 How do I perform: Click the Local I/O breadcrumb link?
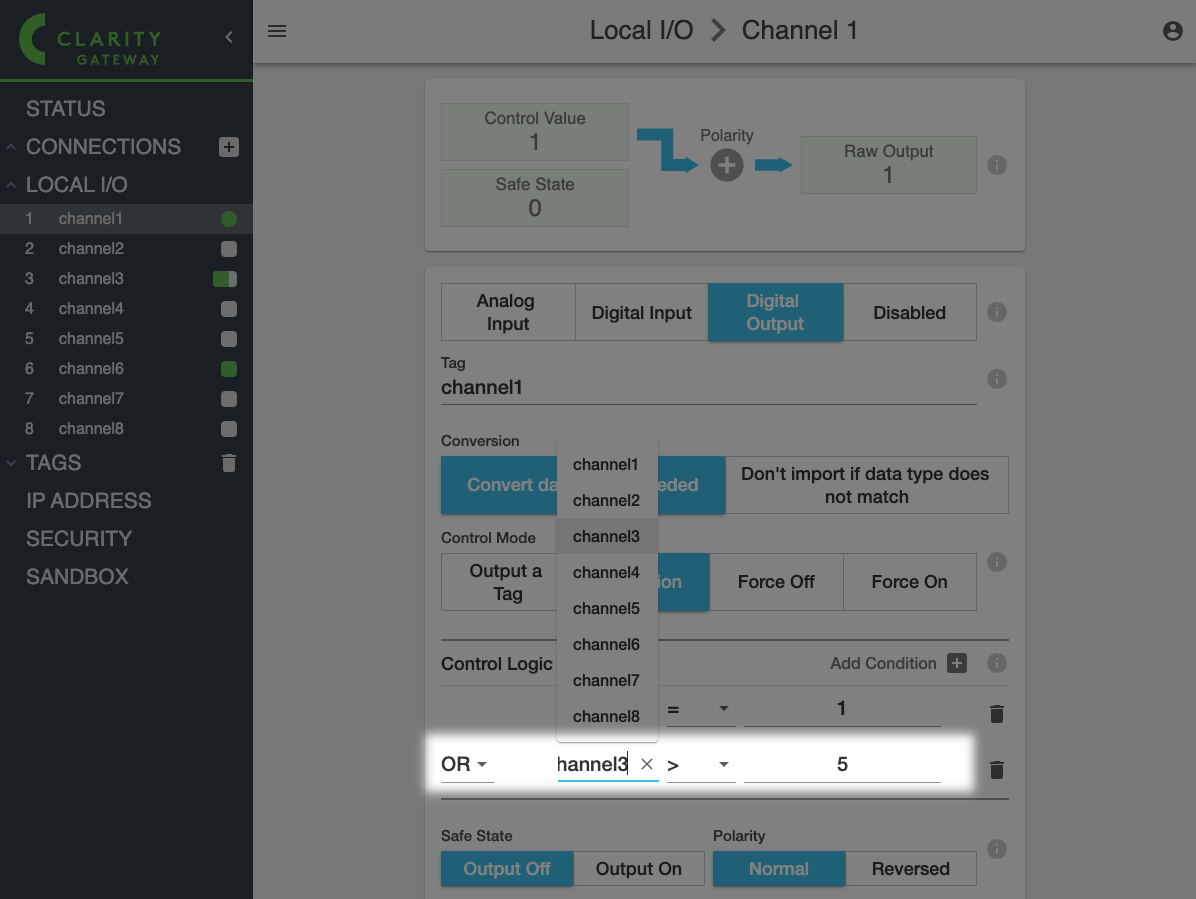pyautogui.click(x=641, y=31)
